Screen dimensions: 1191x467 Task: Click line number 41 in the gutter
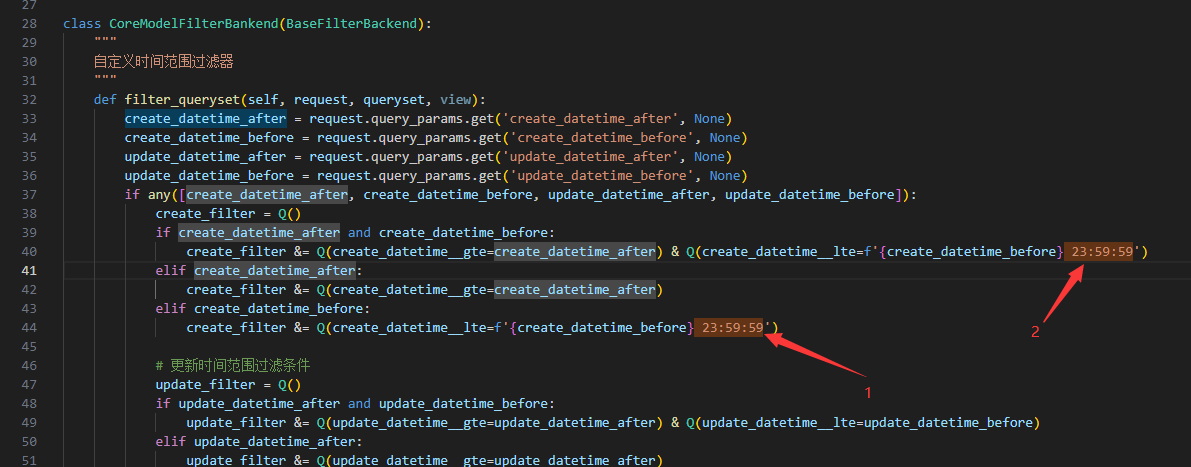pos(30,270)
